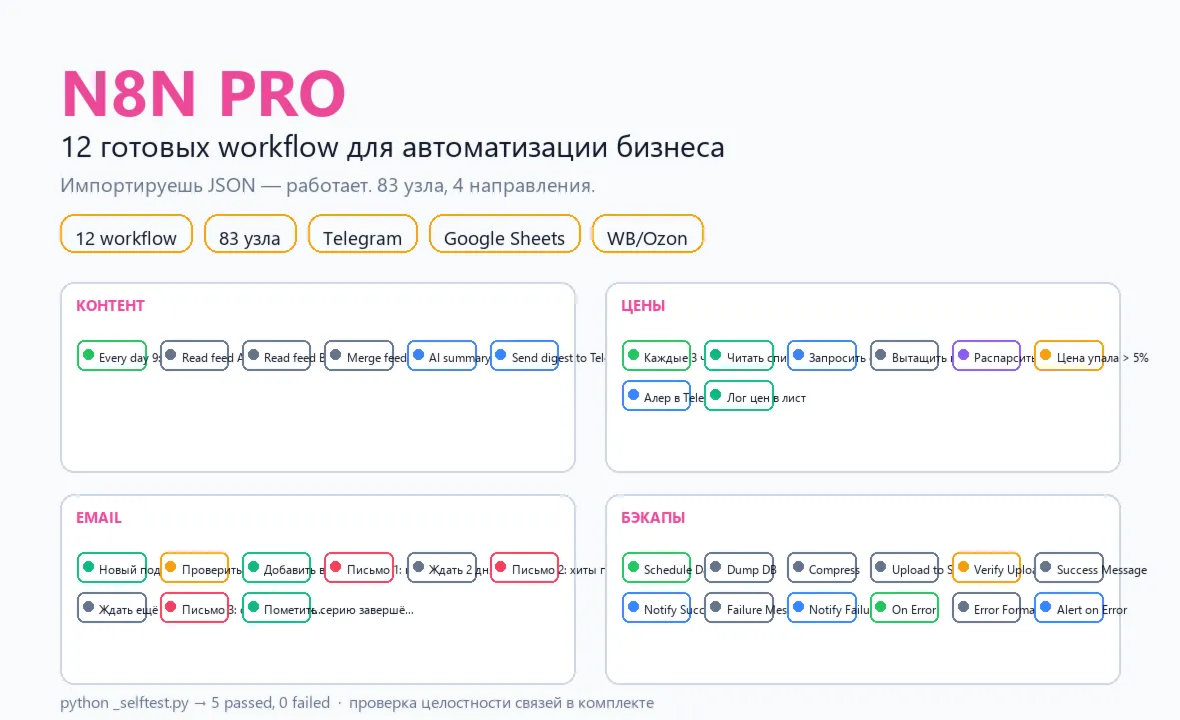Click the 'Read feed A' node
Viewport: 1180px width, 720px height.
coord(194,356)
